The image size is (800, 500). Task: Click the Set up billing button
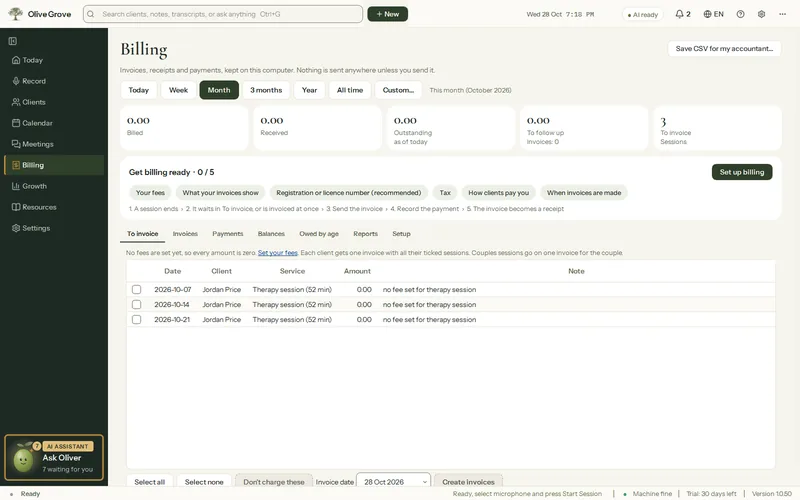(x=741, y=172)
